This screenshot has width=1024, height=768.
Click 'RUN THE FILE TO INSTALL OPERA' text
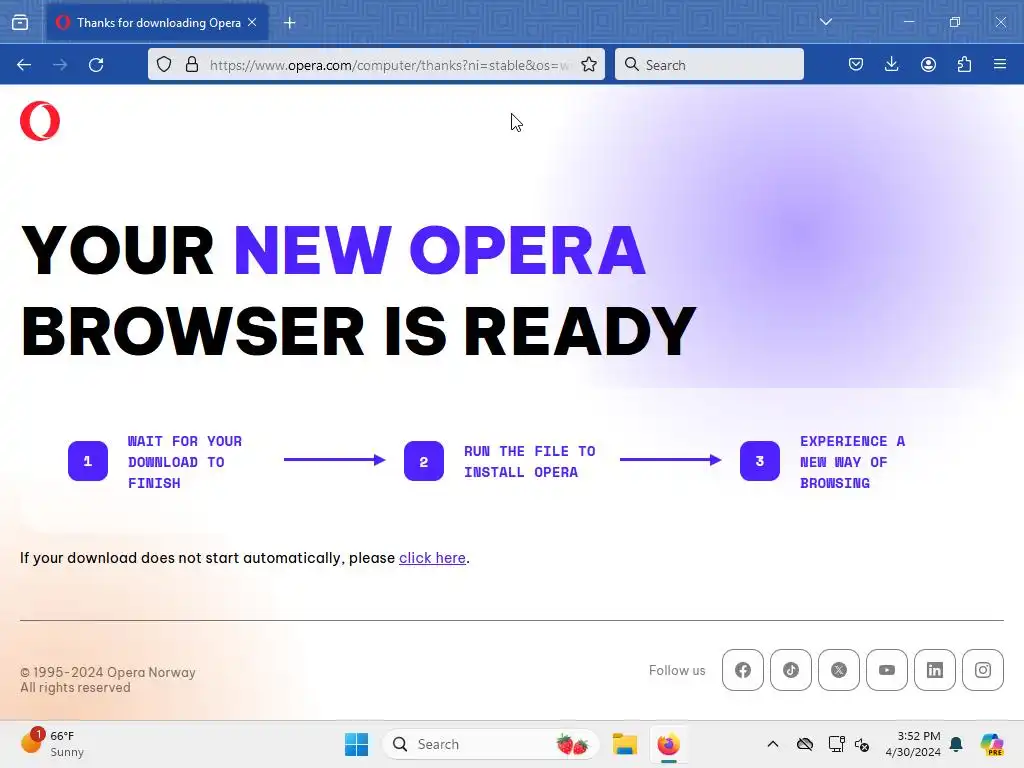530,462
